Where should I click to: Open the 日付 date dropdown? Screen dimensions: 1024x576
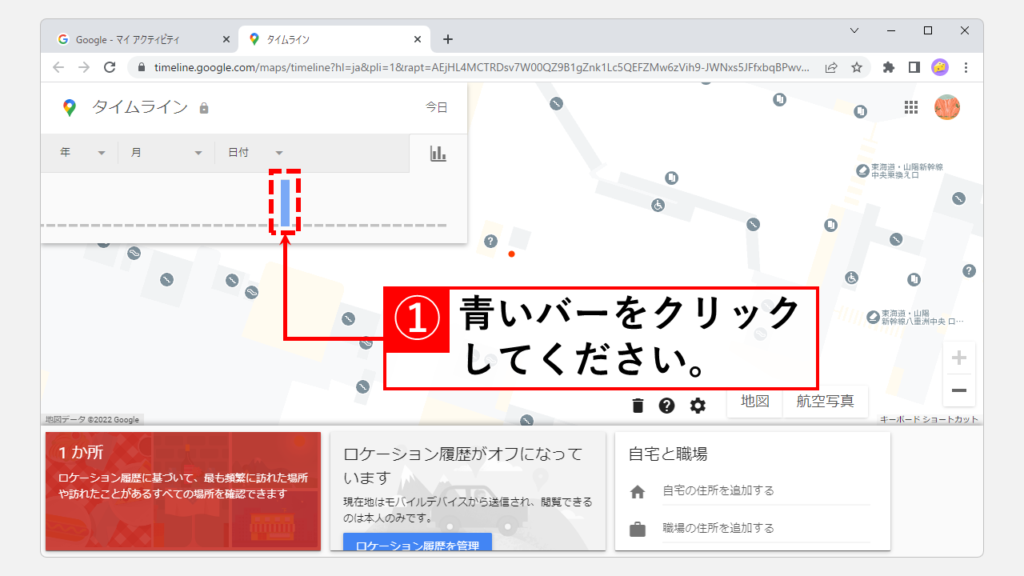tap(255, 153)
